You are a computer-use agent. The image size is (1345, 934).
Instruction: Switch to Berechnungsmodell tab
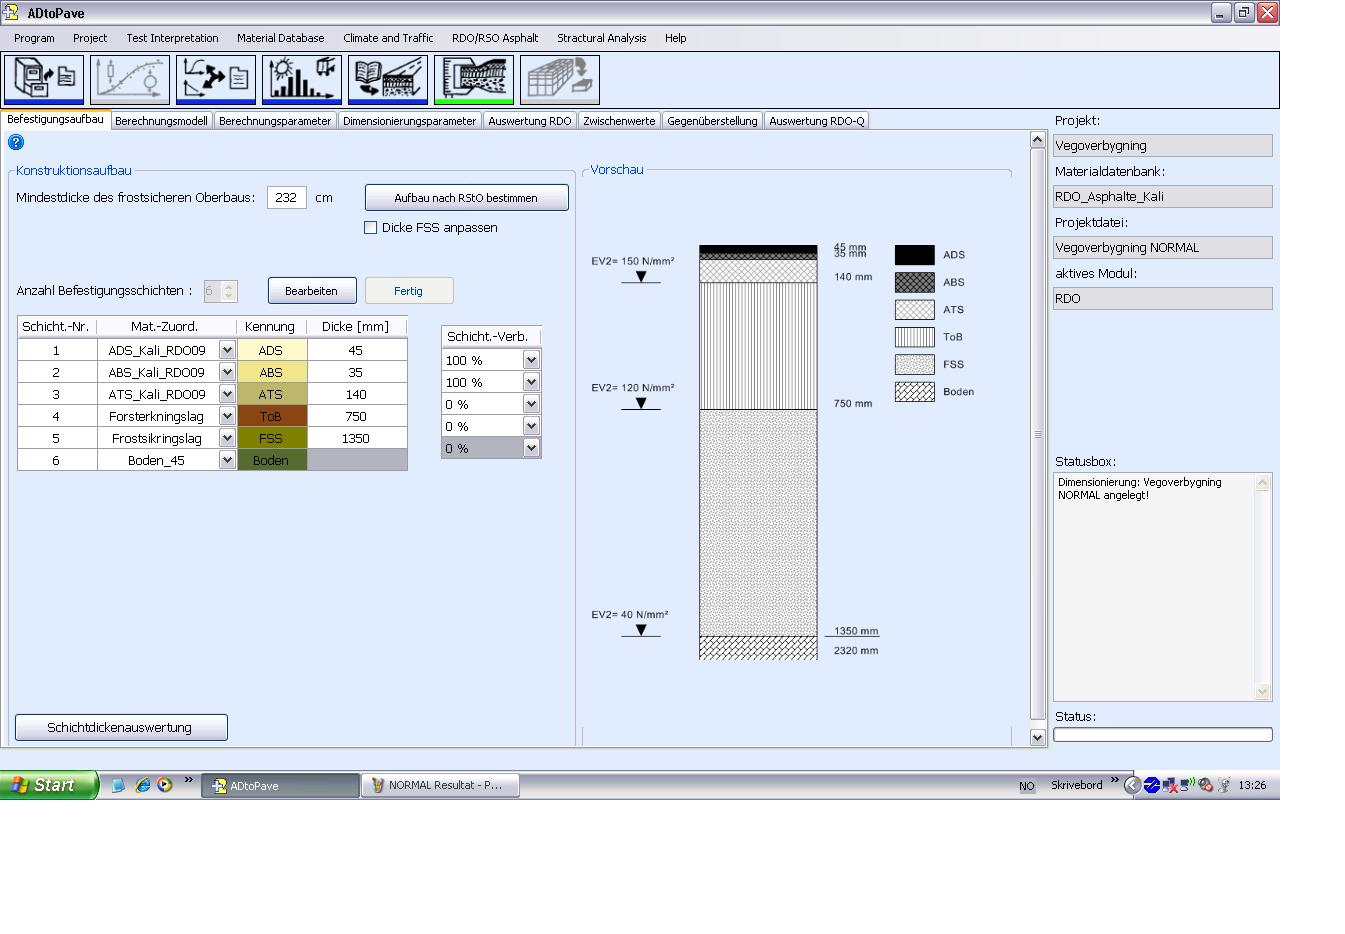click(161, 121)
